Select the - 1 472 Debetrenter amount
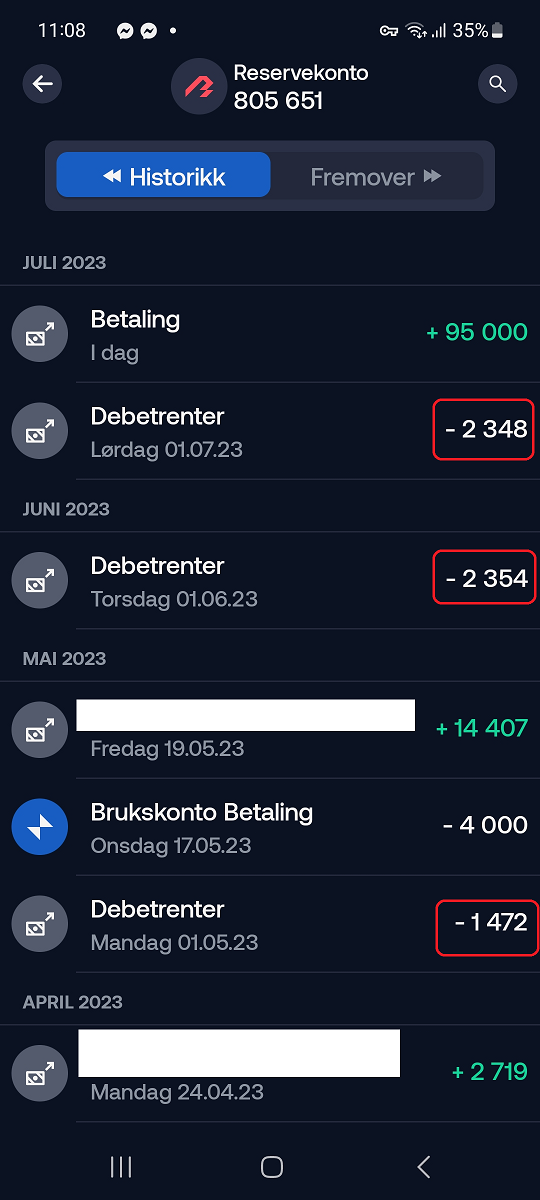This screenshot has height=1200, width=540. pyautogui.click(x=487, y=925)
